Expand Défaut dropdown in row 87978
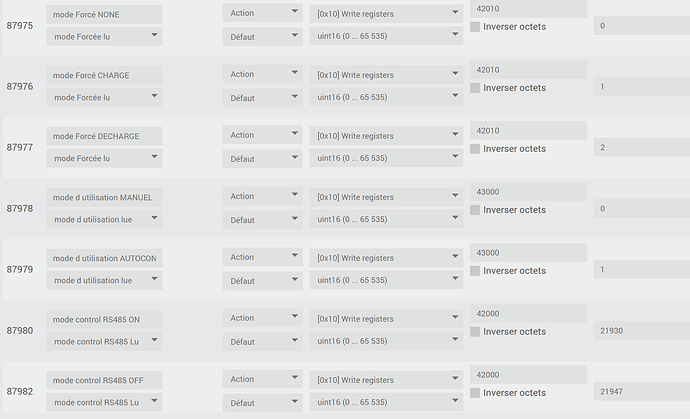690x419 pixels. pyautogui.click(x=262, y=219)
